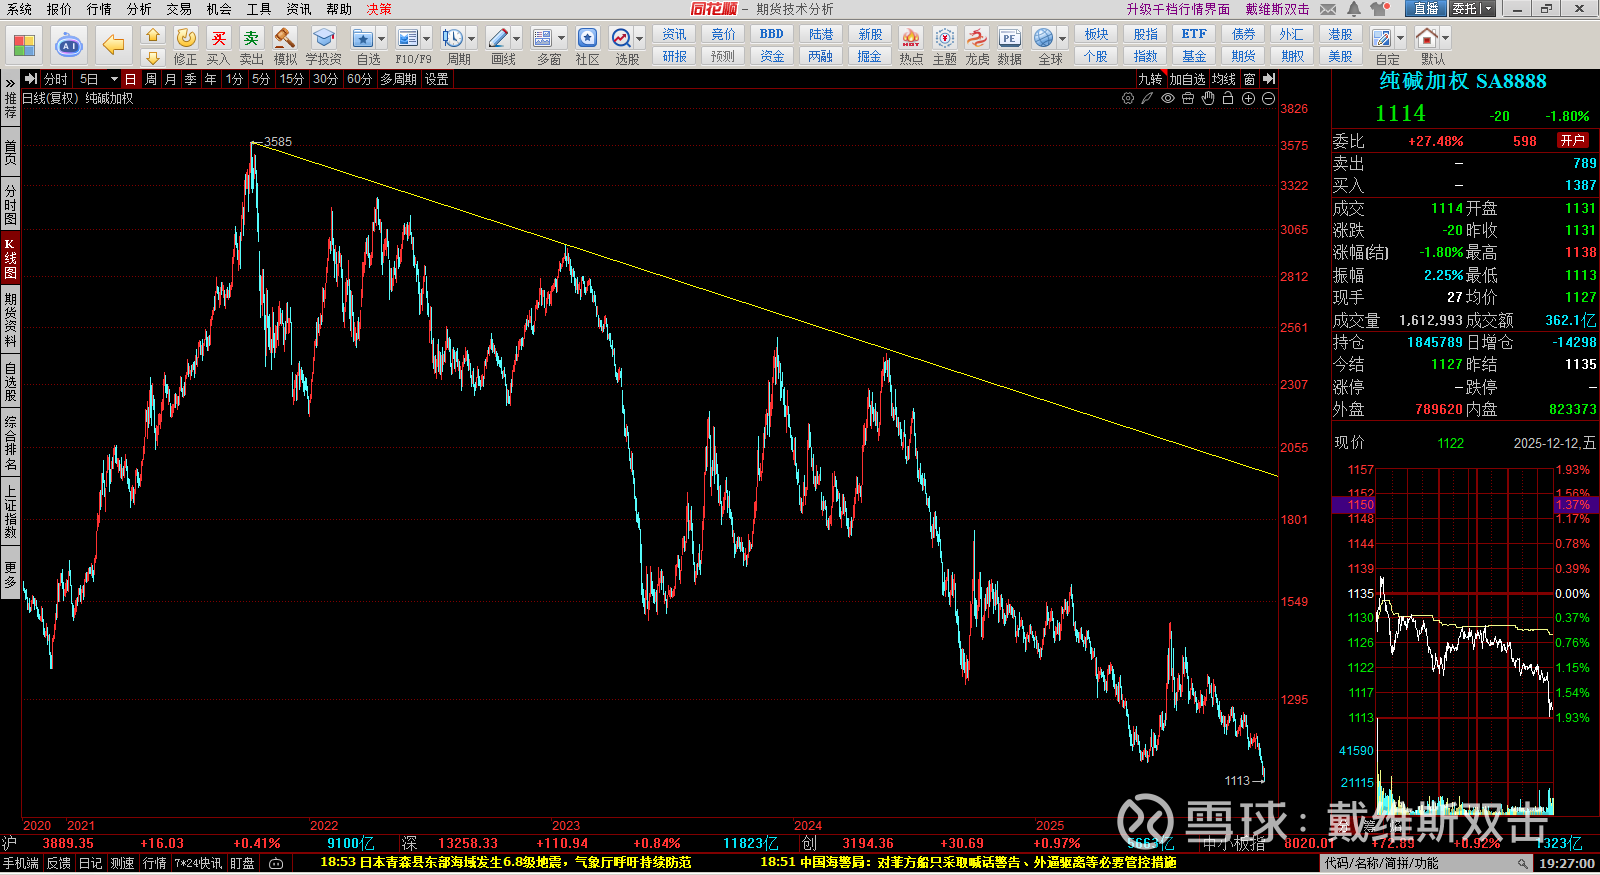Toggle the 直播 live broadcast button
Screen dimensions: 1600x875
click(x=1426, y=9)
